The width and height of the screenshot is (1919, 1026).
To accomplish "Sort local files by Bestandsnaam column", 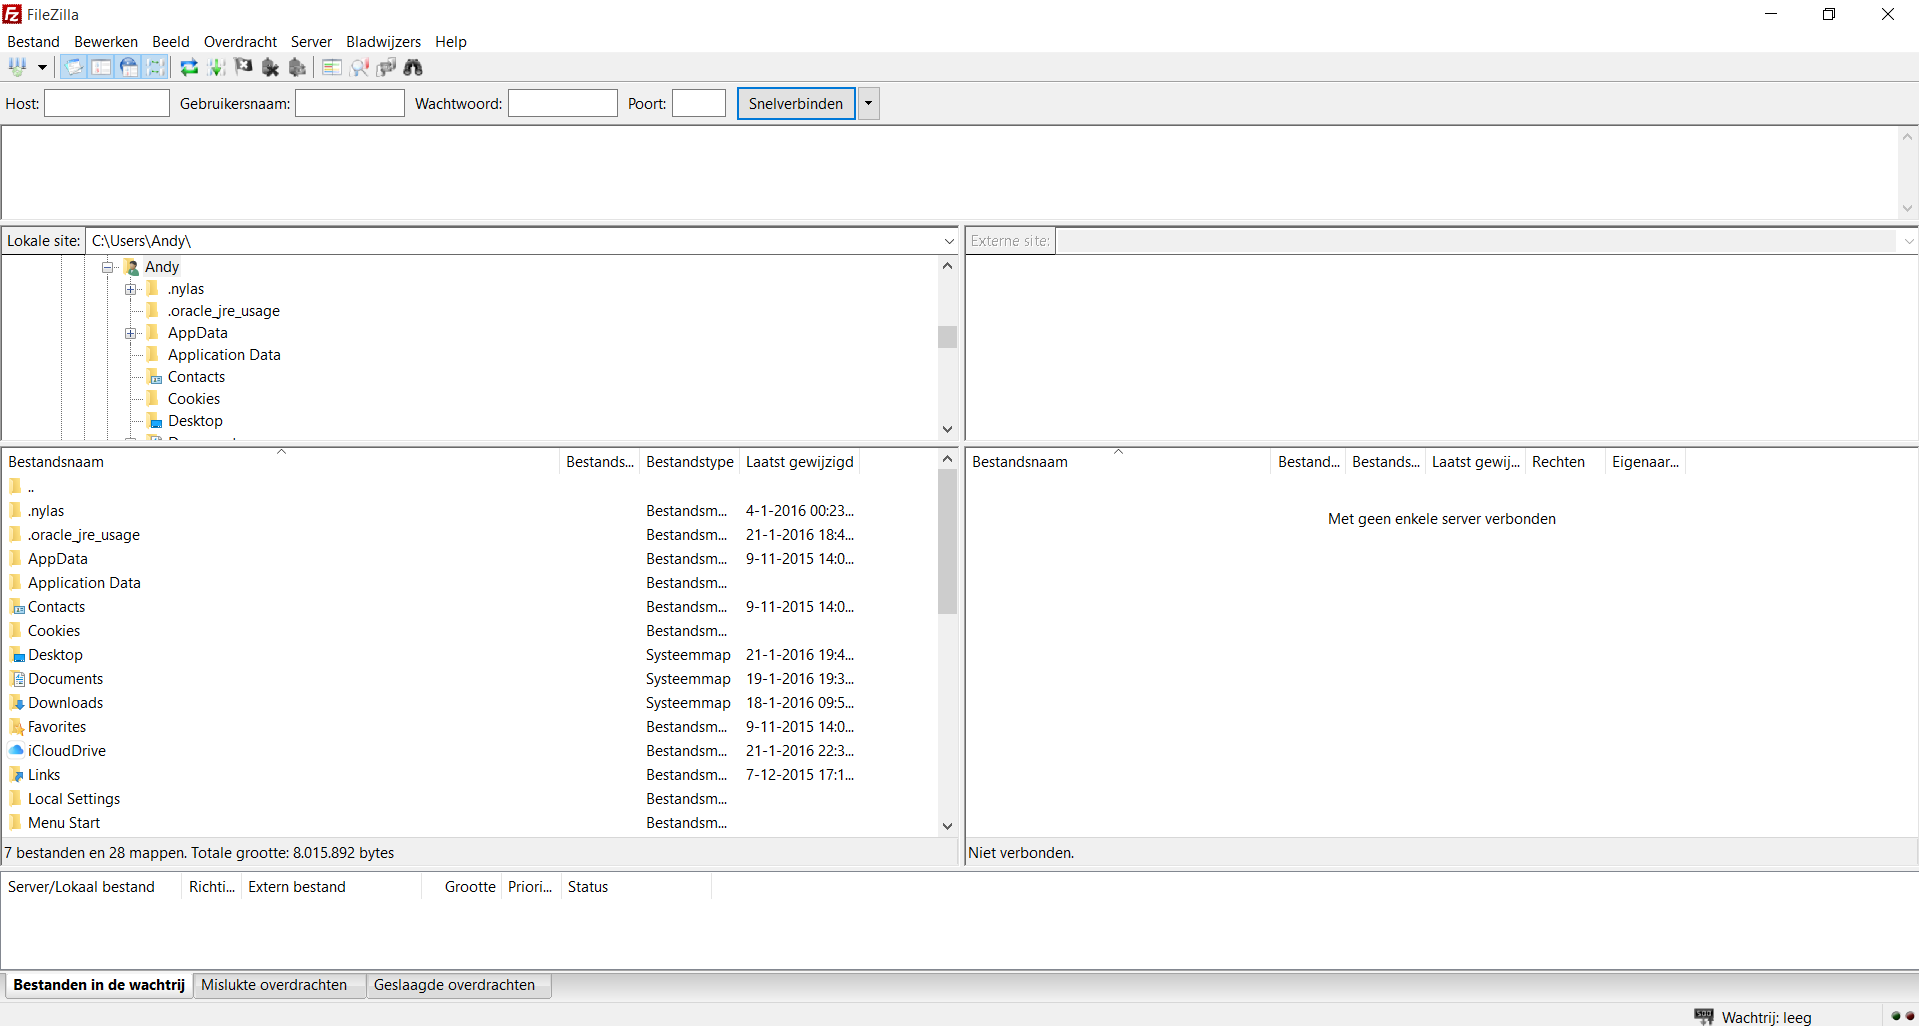I will [281, 462].
